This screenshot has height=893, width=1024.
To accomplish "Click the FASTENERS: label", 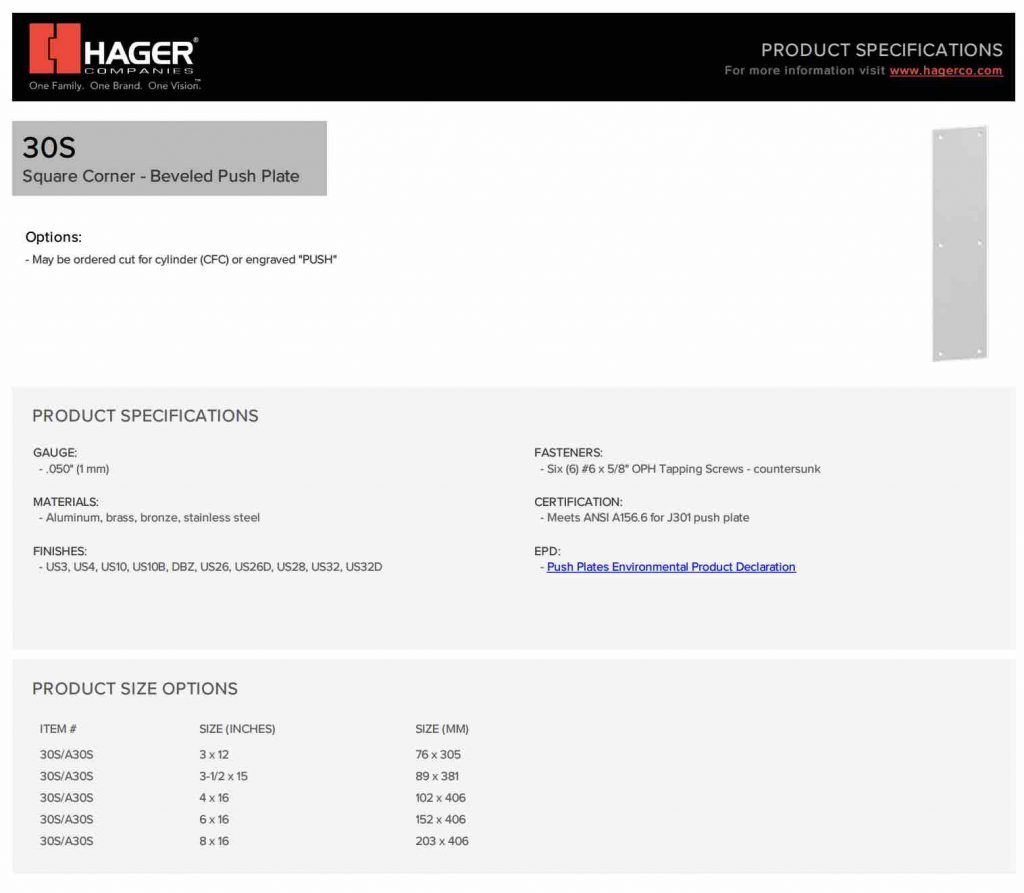I will (x=568, y=453).
